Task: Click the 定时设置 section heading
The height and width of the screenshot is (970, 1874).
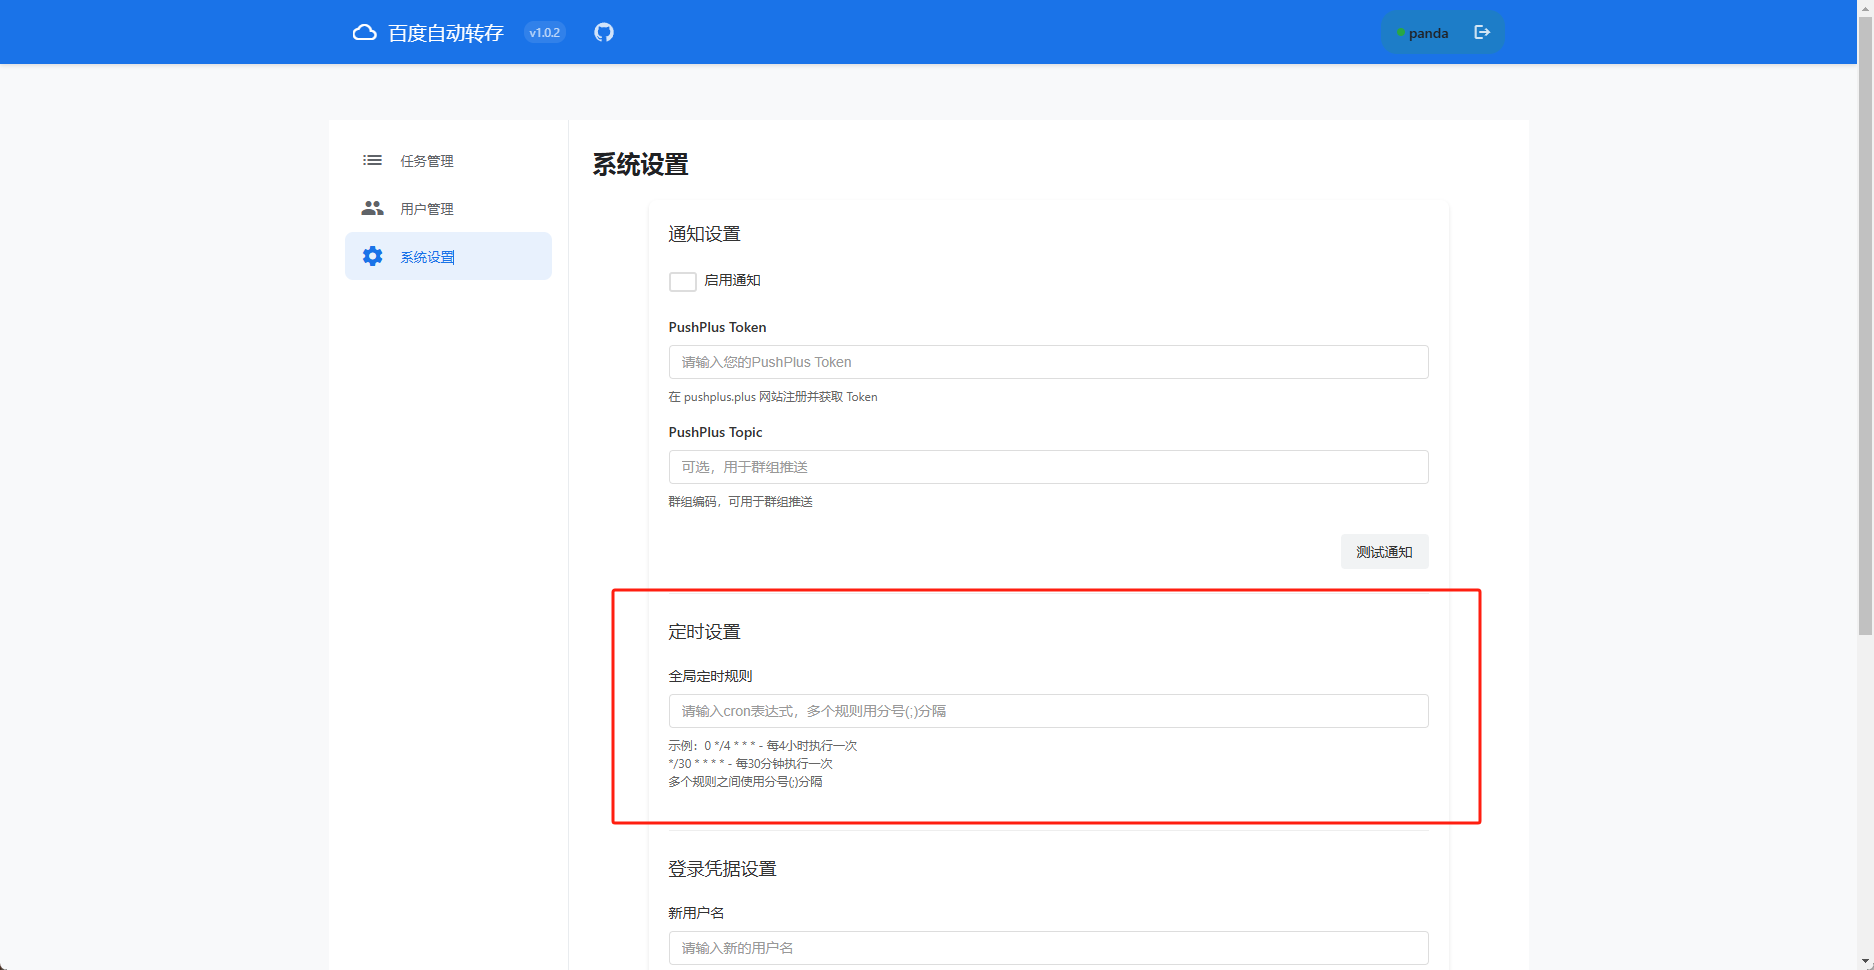Action: coord(704,632)
